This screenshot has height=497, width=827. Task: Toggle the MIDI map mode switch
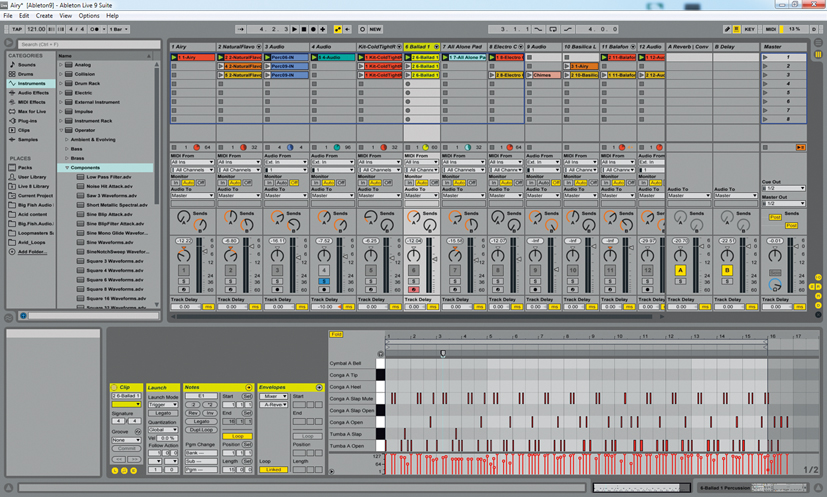[770, 30]
